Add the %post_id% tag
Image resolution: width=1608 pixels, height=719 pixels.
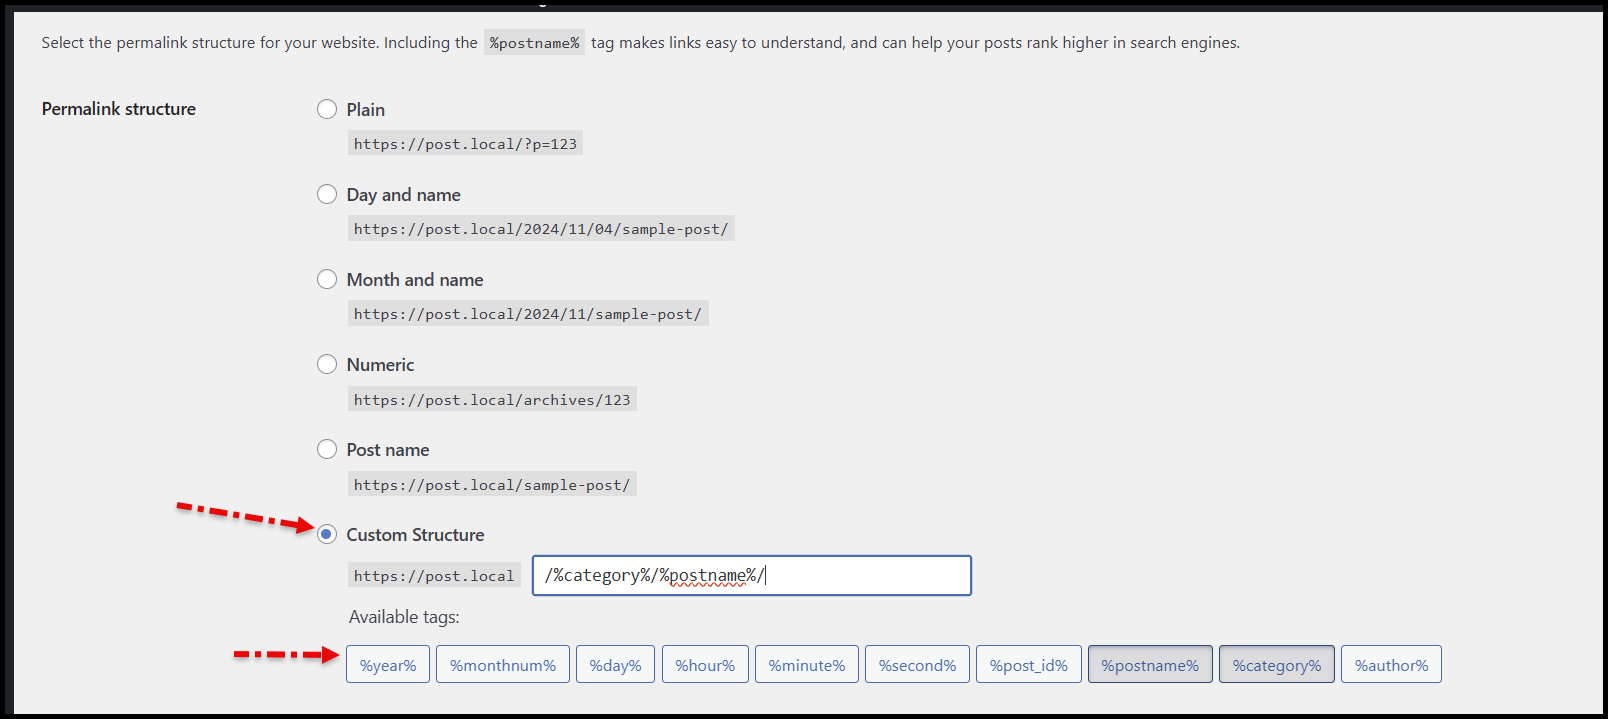[x=1029, y=665]
